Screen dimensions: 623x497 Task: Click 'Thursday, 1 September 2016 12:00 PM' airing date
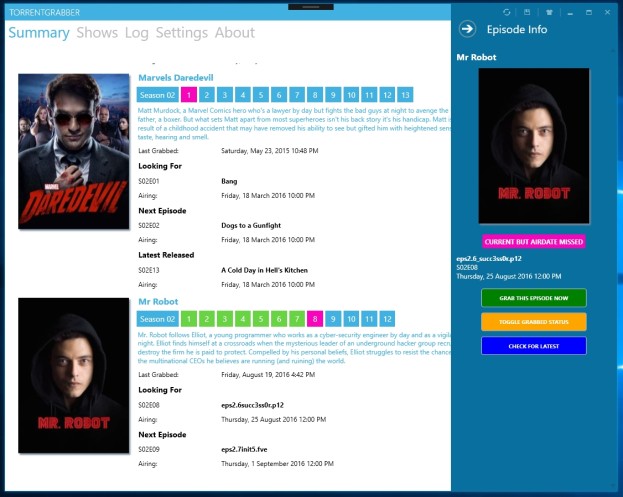coord(277,464)
